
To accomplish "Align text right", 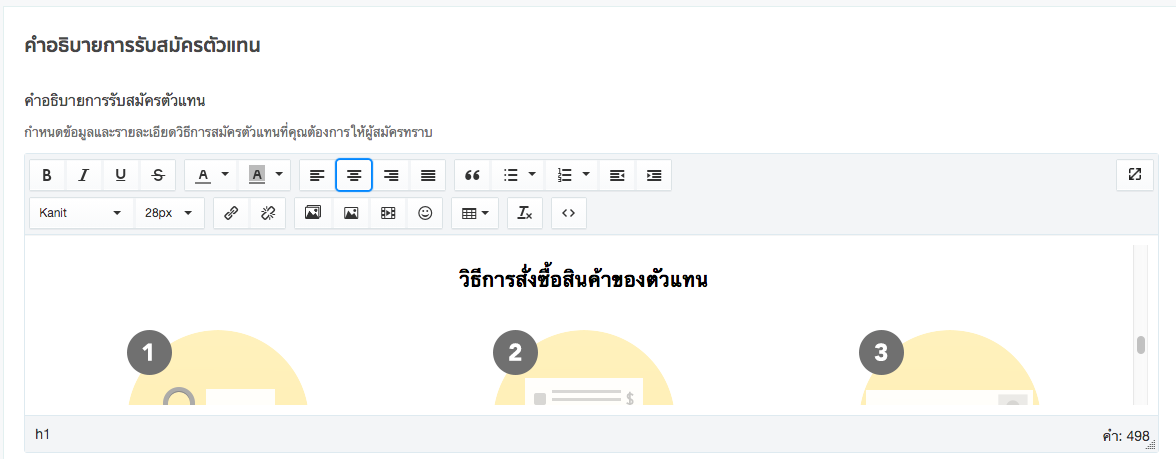I will 391,176.
